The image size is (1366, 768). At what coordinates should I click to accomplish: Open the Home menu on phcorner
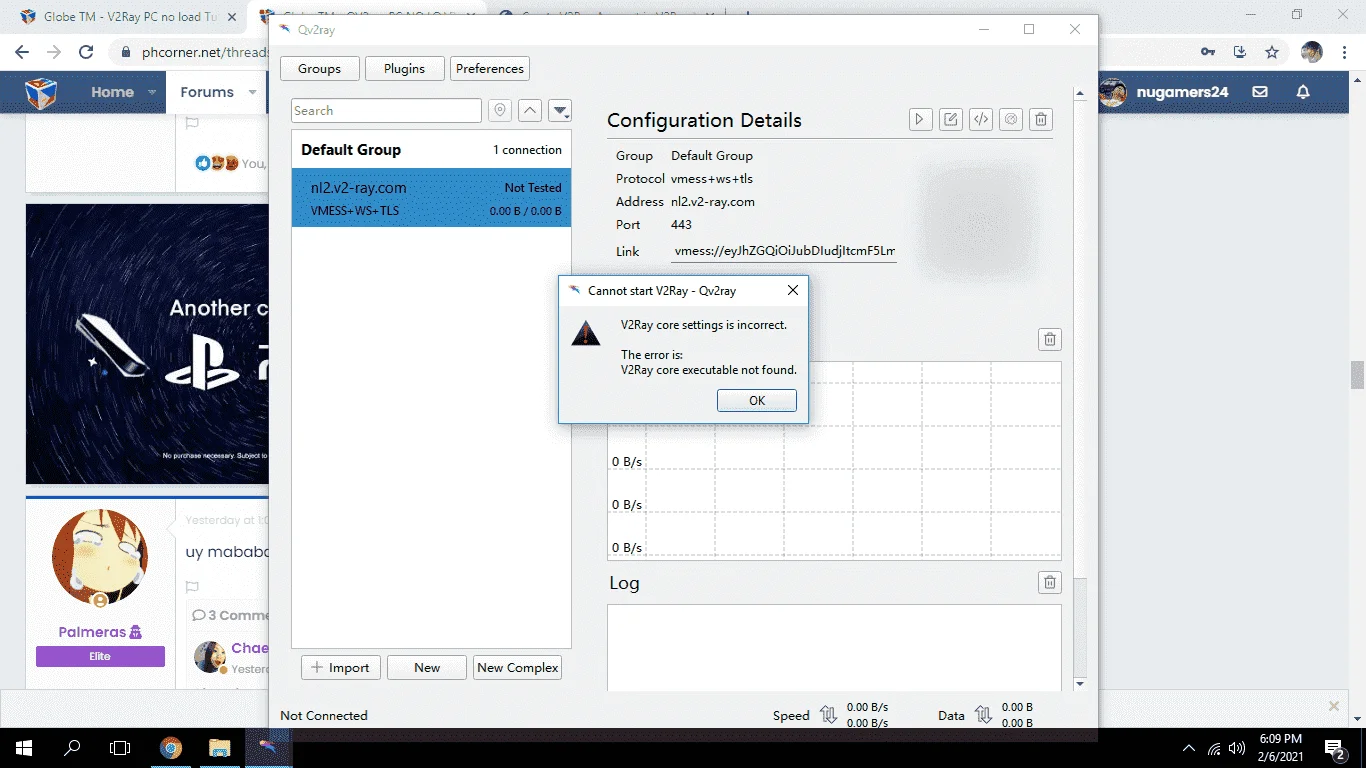[x=112, y=92]
